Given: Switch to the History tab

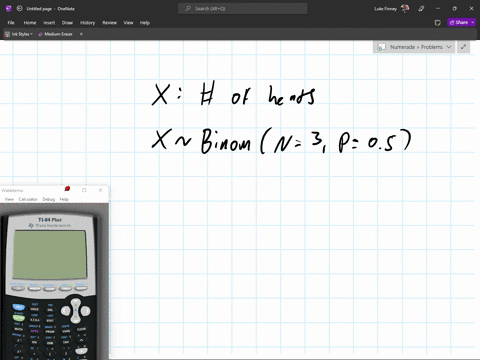Looking at the screenshot, I should pos(87,23).
